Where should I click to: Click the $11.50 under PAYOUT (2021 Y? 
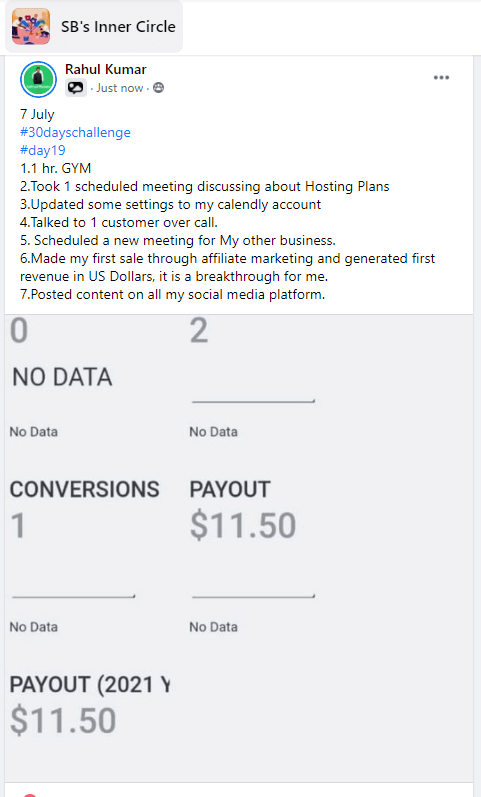pos(63,721)
